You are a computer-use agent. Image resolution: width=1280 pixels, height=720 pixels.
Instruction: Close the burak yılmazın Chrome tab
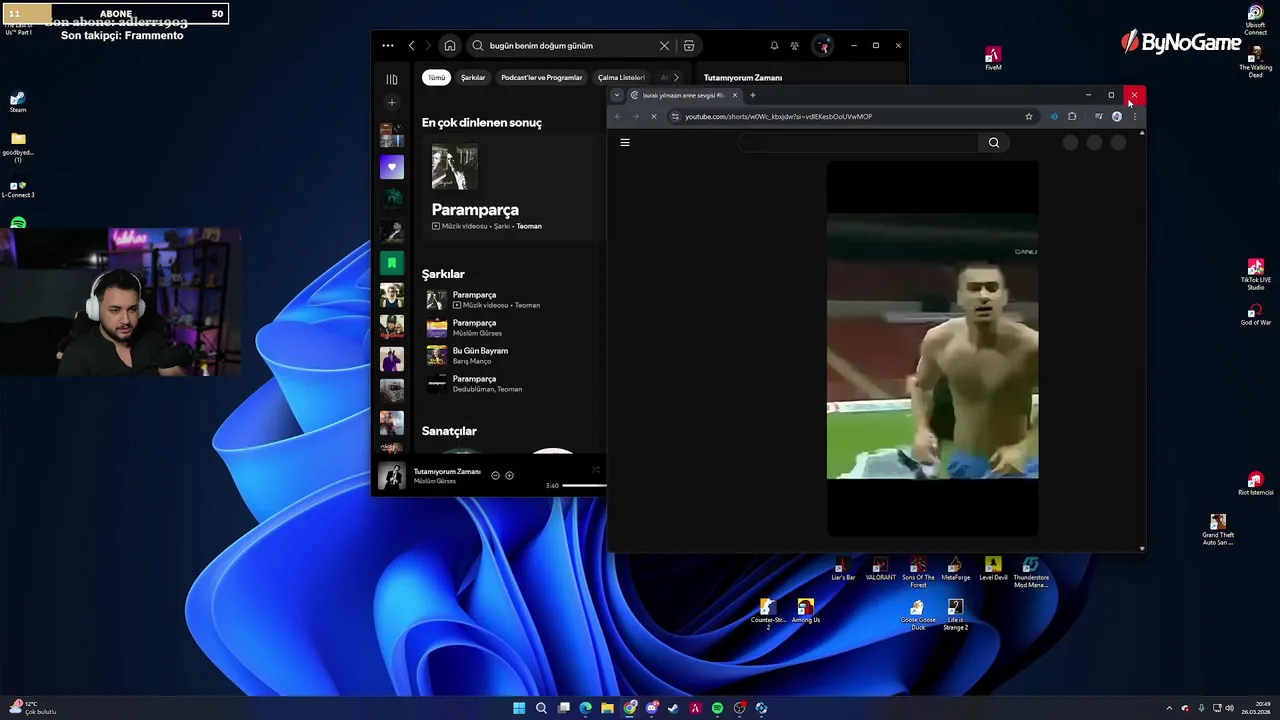point(735,95)
